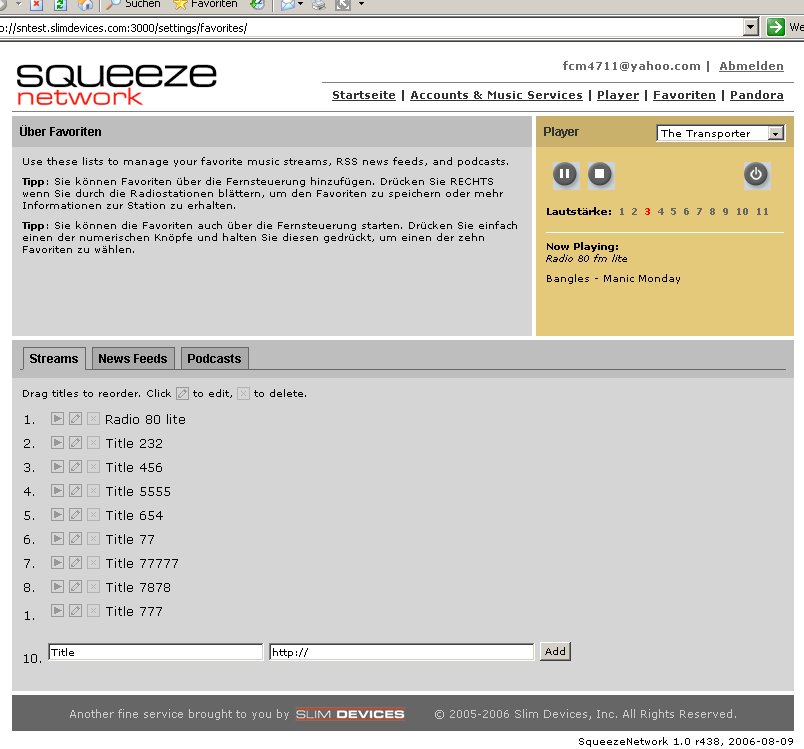Click the Add button
The width and height of the screenshot is (804, 749).
pyautogui.click(x=555, y=651)
